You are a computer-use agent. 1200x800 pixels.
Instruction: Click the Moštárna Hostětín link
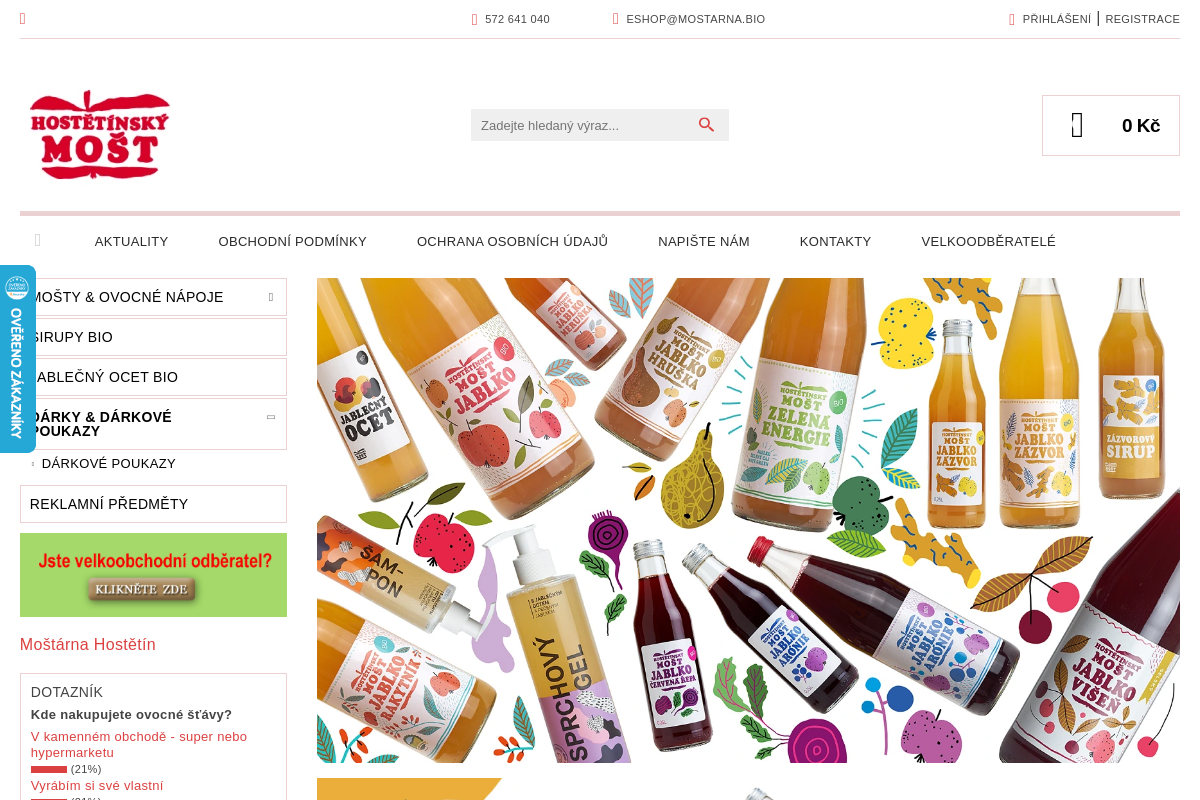coord(88,645)
